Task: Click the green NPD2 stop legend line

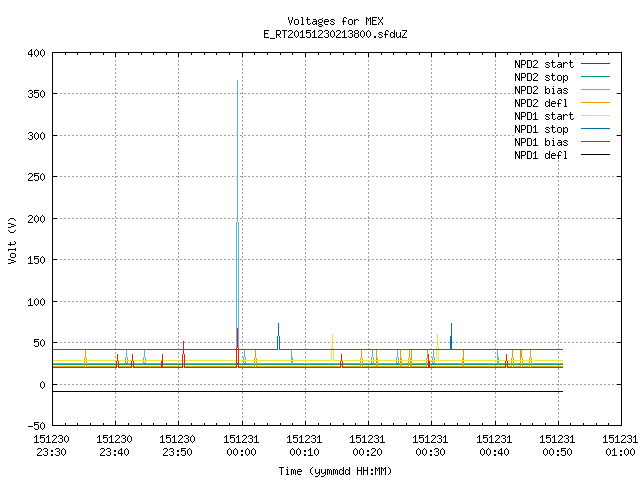Action: 595,77
